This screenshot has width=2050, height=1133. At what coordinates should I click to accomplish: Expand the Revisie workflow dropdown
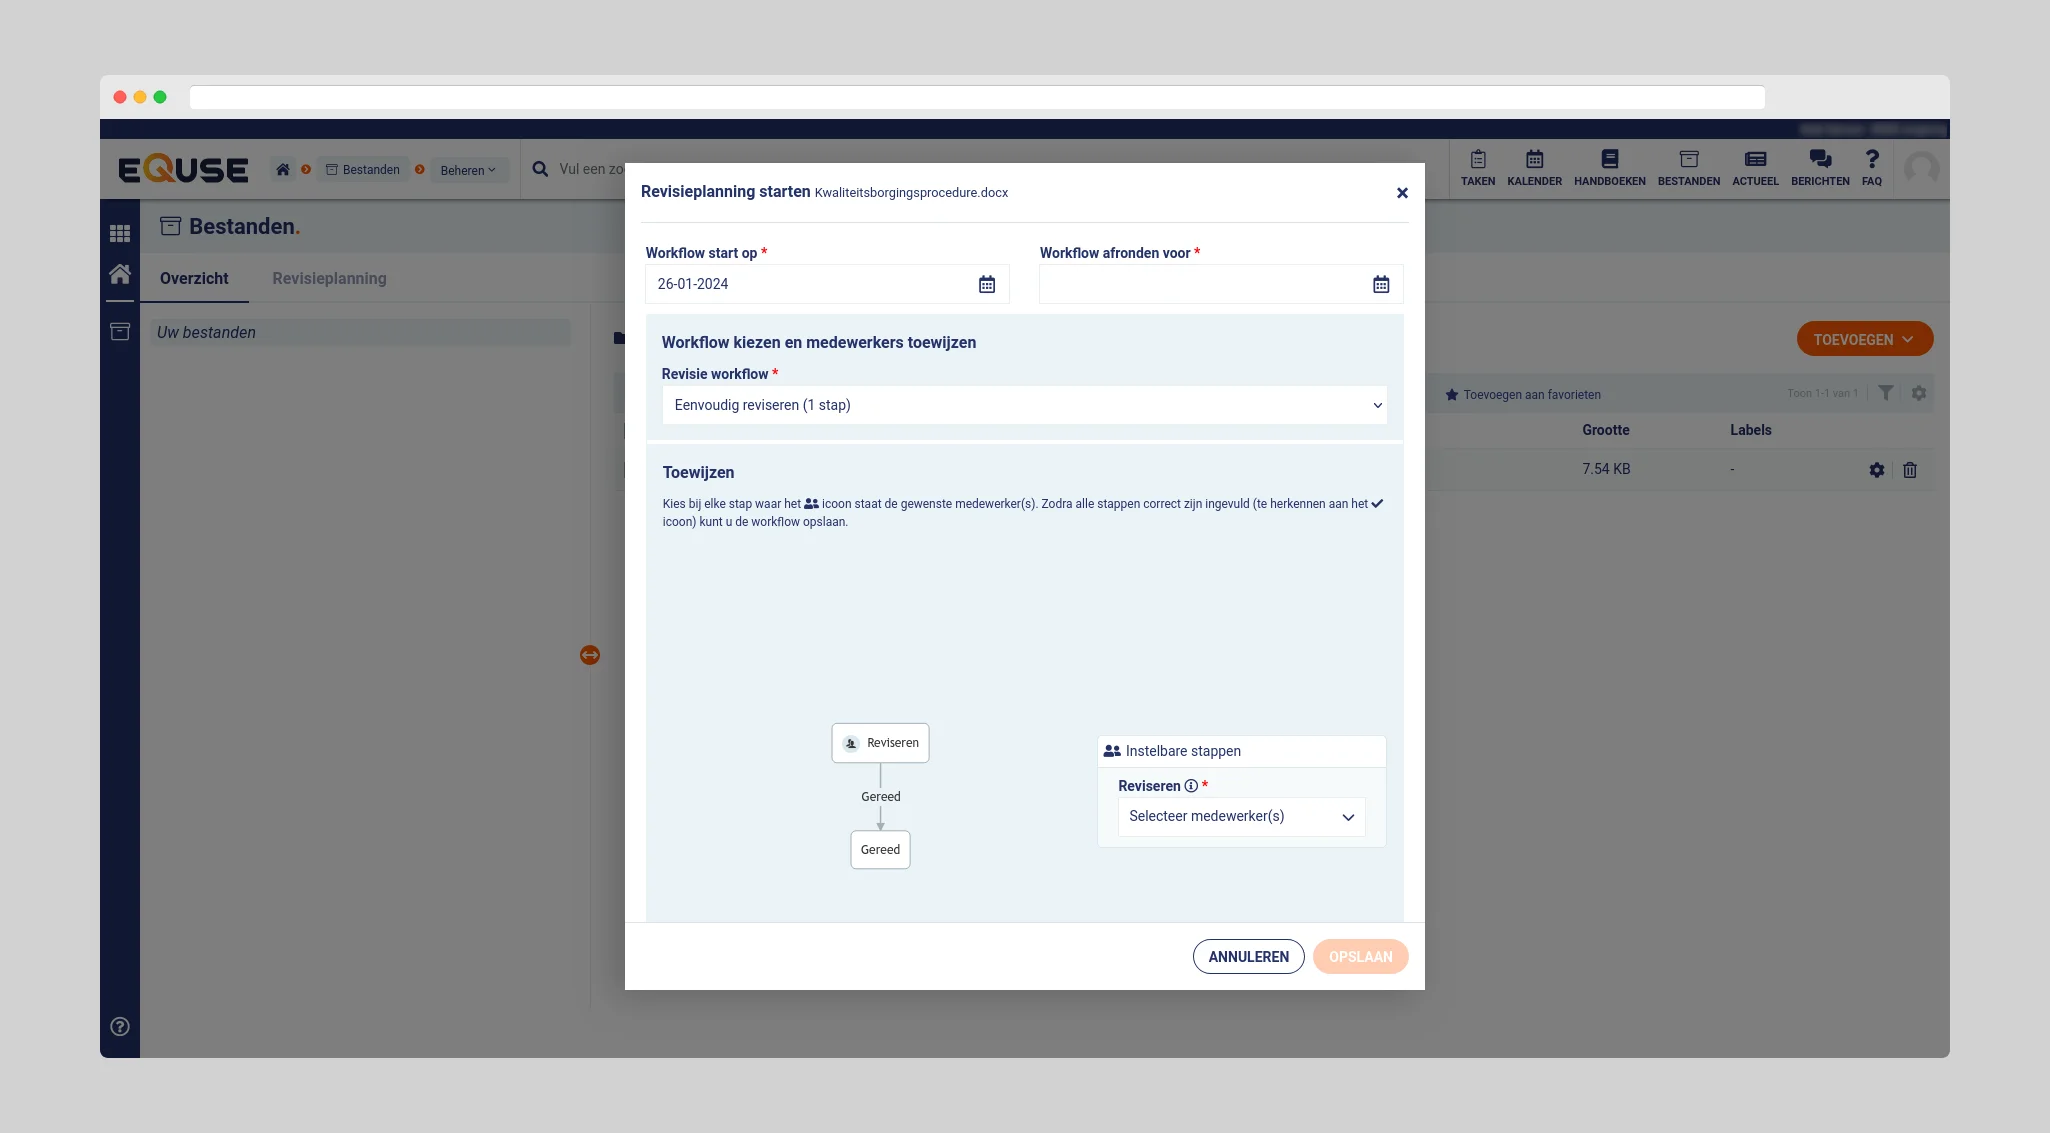[x=1024, y=405]
